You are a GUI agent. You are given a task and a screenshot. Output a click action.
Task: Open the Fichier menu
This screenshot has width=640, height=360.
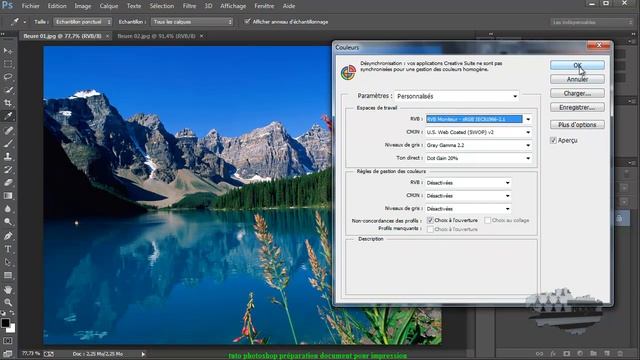click(31, 6)
